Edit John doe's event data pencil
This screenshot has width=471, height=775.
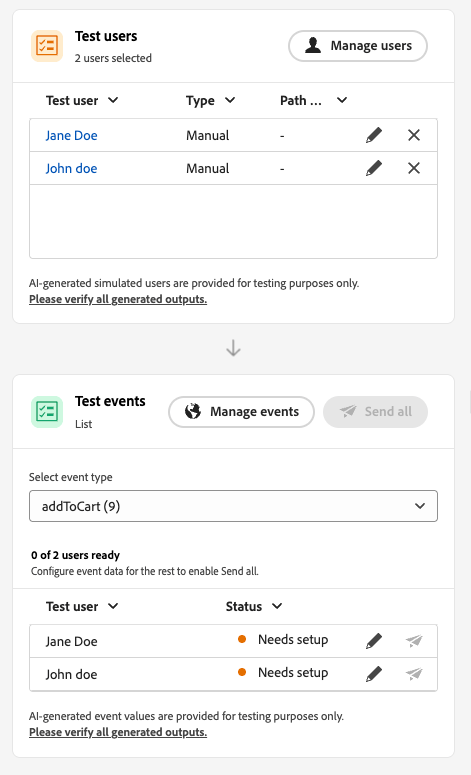(374, 674)
